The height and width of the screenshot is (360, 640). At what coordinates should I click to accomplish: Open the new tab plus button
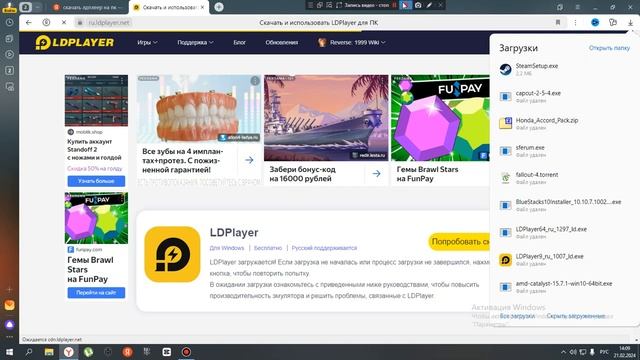point(219,7)
